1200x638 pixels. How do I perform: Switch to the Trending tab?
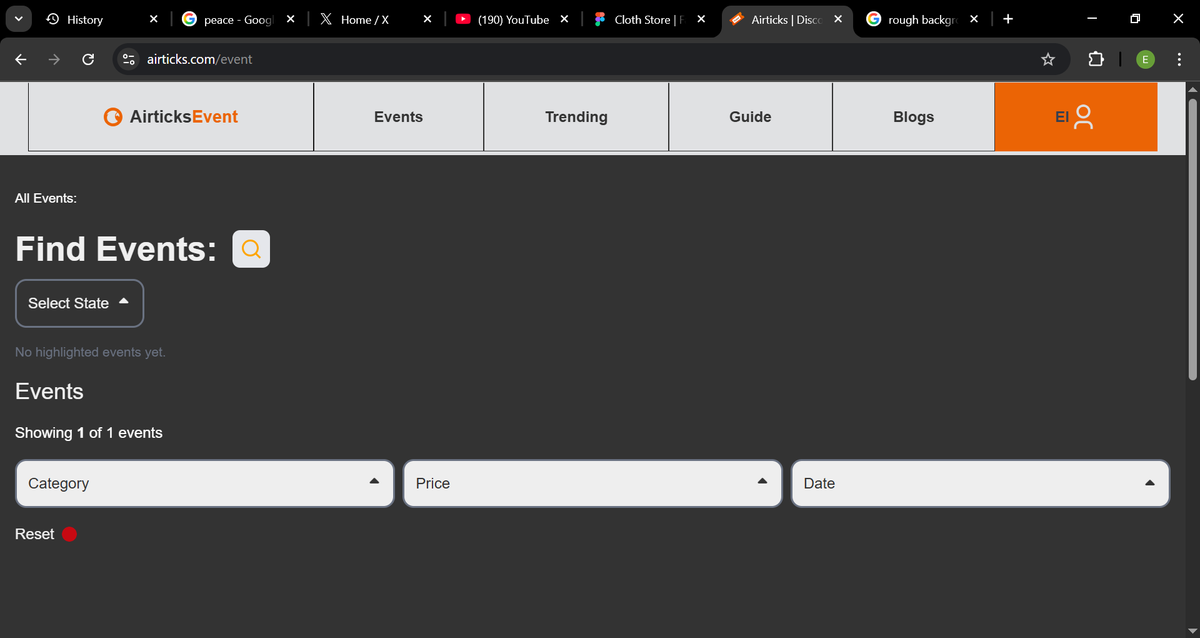pyautogui.click(x=576, y=116)
